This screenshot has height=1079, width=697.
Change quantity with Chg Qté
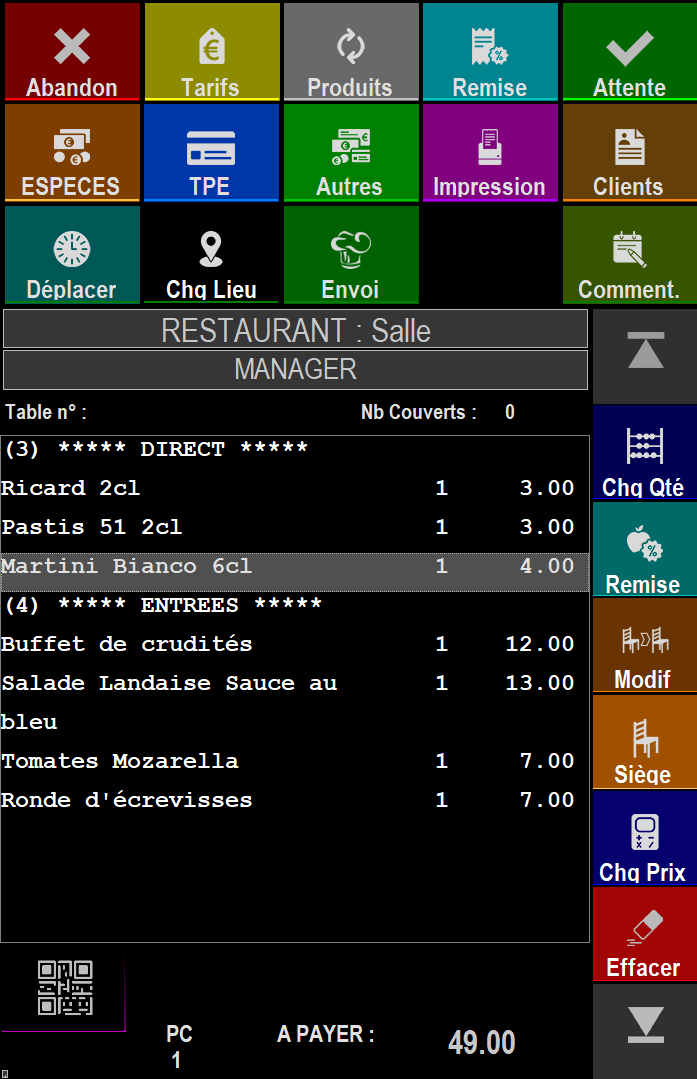[x=645, y=452]
